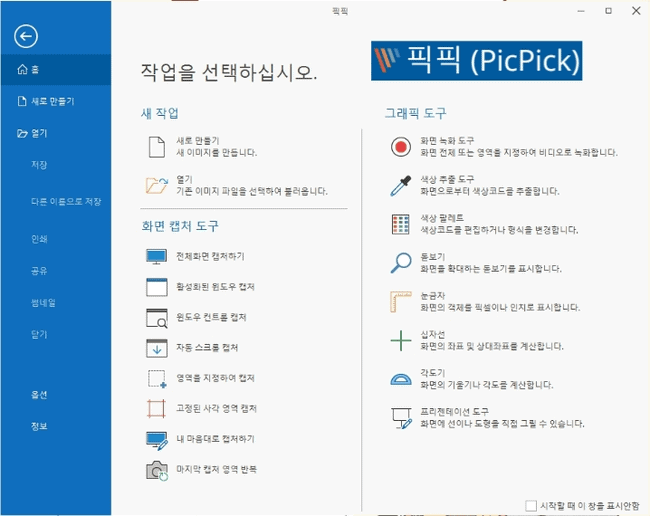Click the 윈도우 컨트롤 캡처 text

tap(211, 317)
